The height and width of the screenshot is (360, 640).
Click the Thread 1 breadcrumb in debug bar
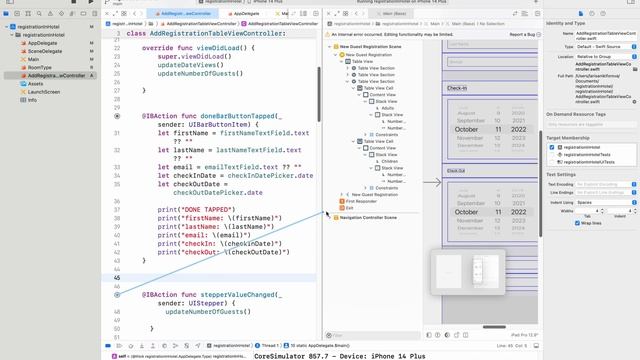[x=267, y=346]
